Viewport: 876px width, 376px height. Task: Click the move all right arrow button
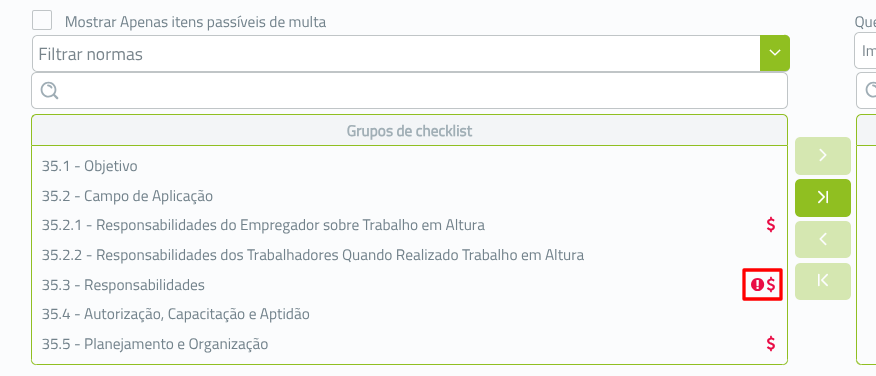(822, 198)
